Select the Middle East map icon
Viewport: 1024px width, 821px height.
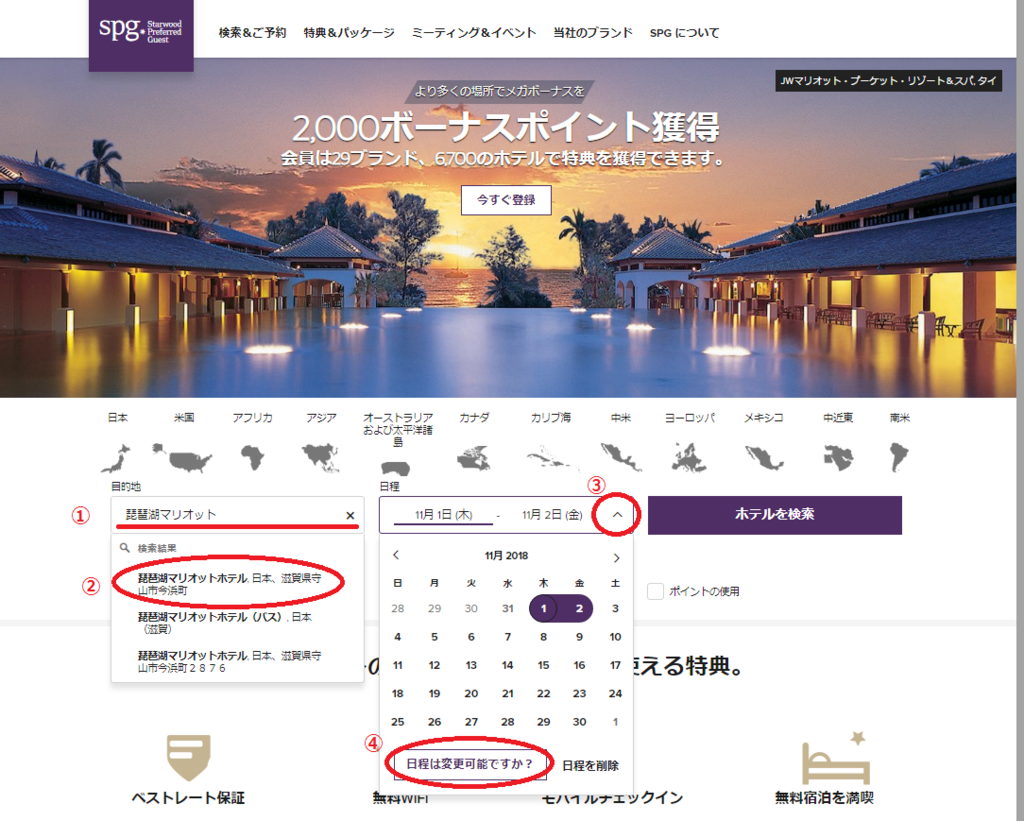(x=838, y=457)
